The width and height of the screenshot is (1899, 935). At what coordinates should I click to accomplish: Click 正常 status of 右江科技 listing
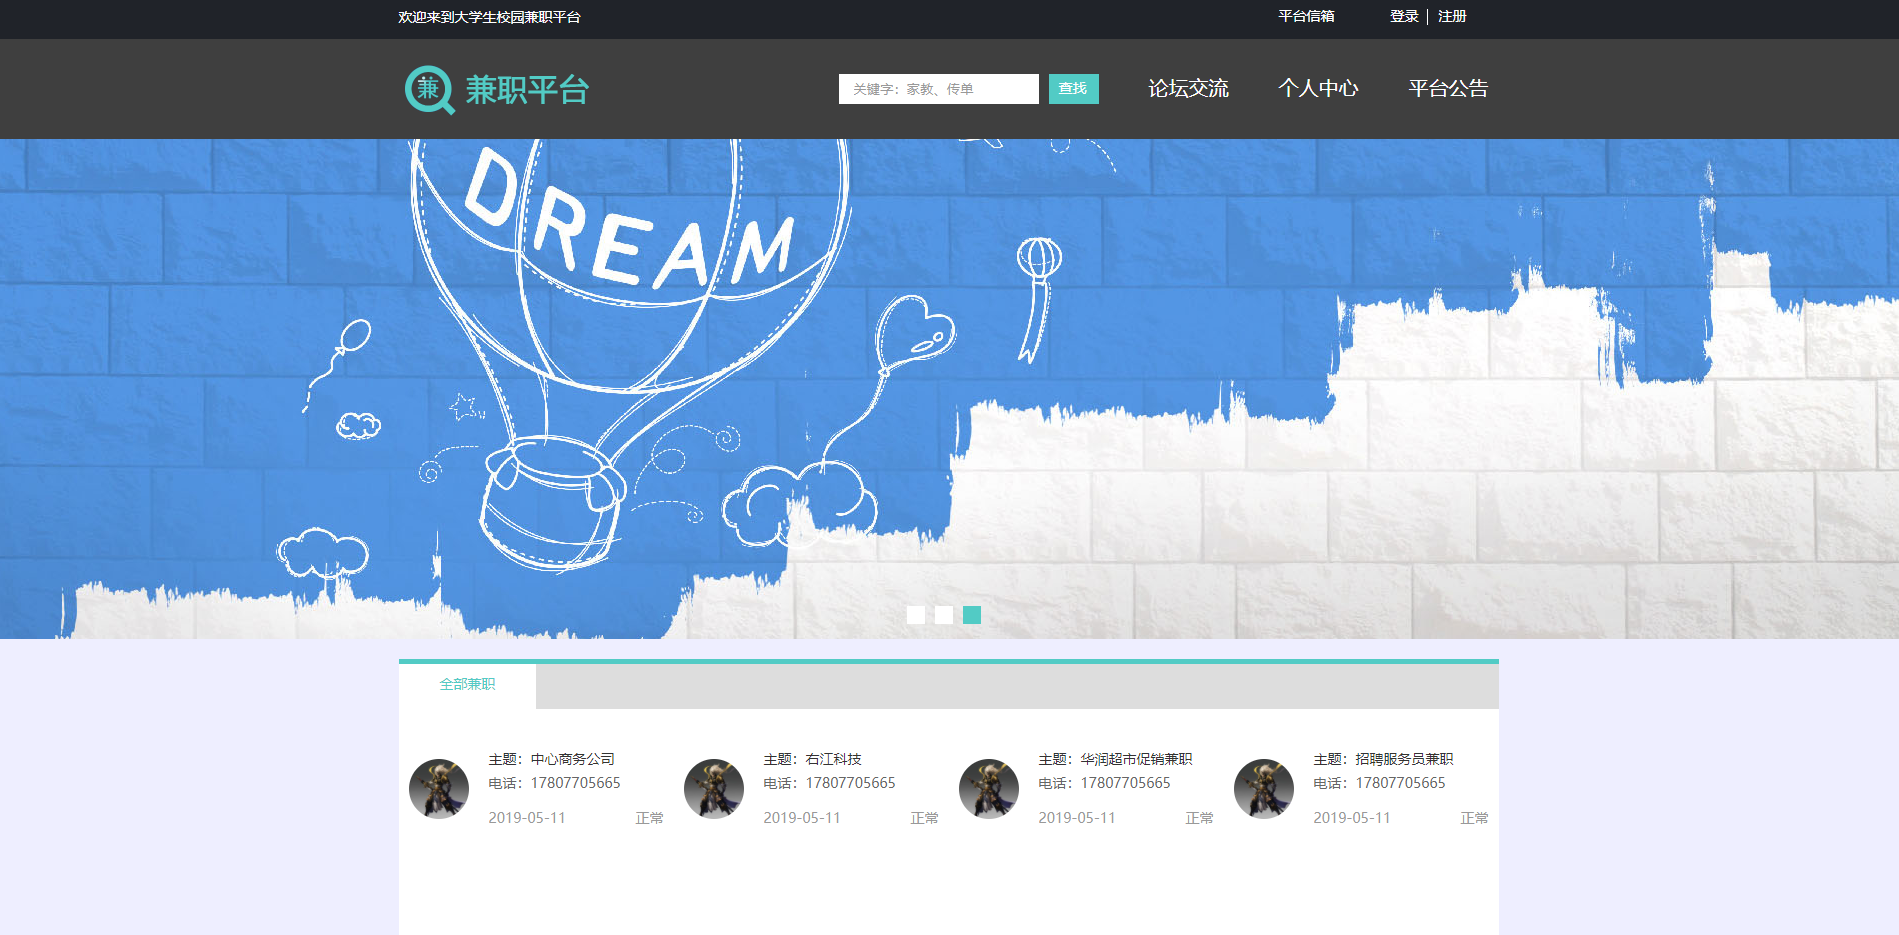pyautogui.click(x=925, y=818)
